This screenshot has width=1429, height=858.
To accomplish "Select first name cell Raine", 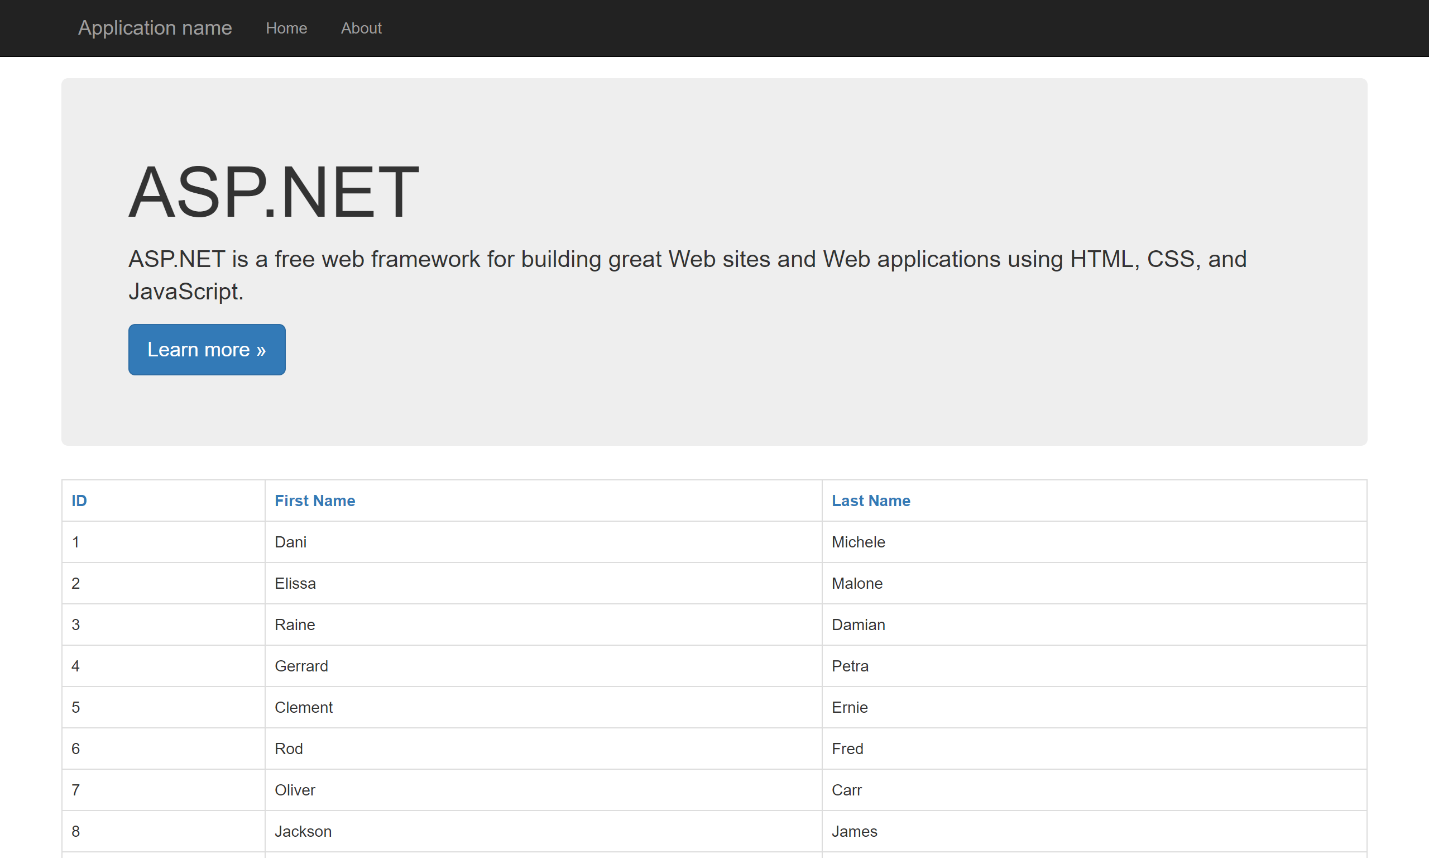I will [x=544, y=625].
